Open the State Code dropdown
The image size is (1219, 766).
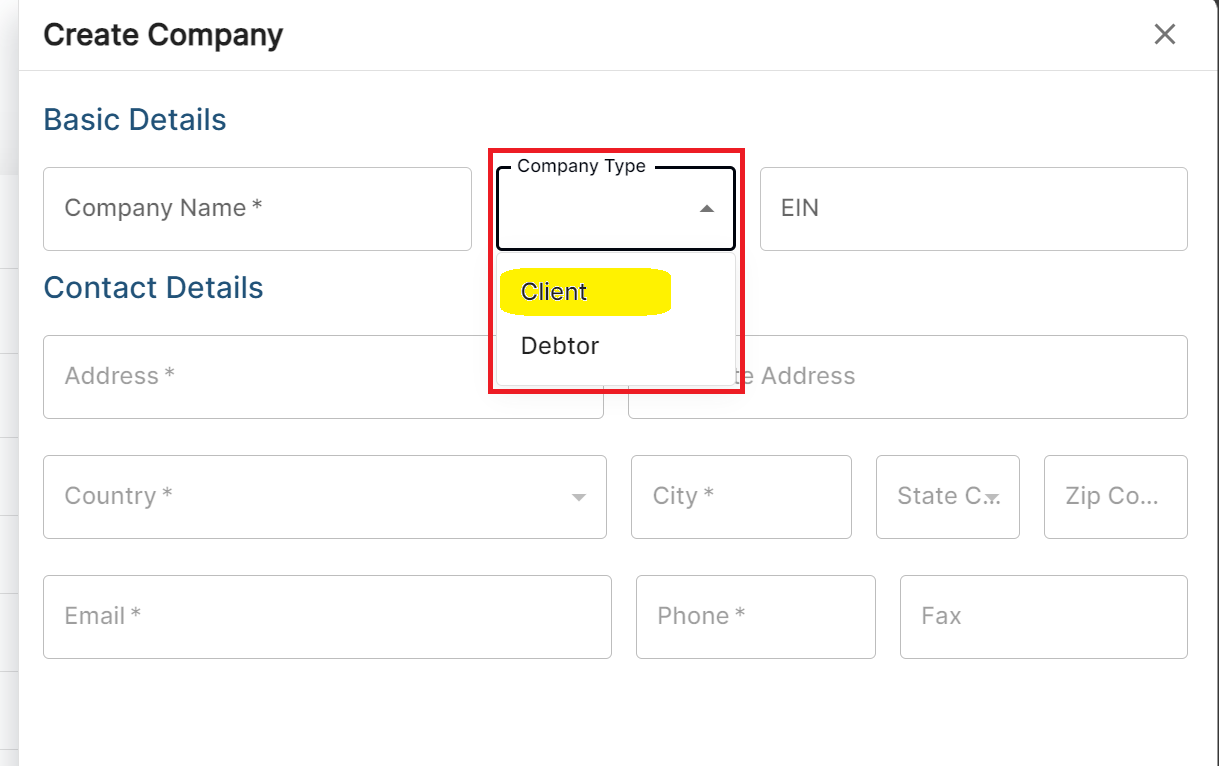click(947, 497)
